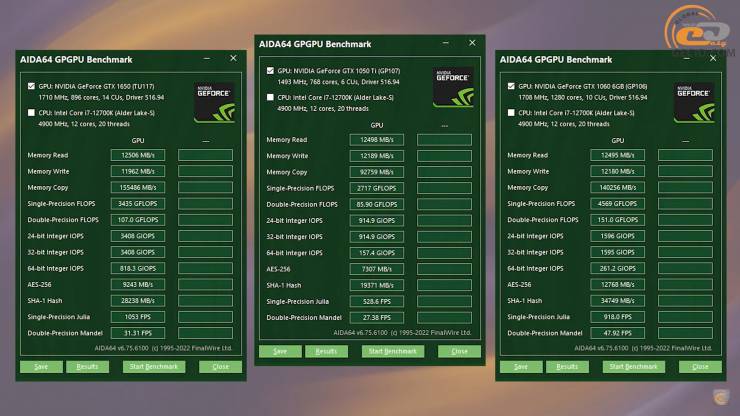This screenshot has width=740, height=416.
Task: Toggle GTX 1060 6GB GPU checkbox
Action: (511, 86)
